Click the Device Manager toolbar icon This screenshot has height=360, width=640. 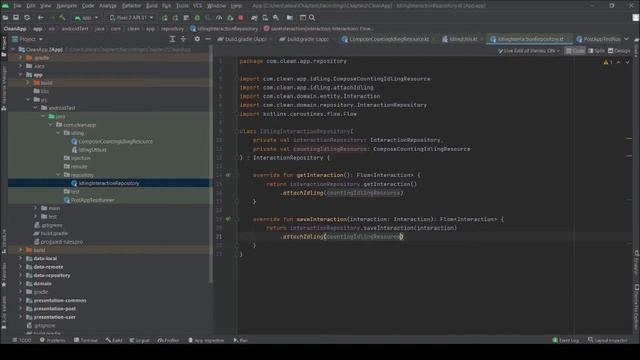tap(265, 18)
